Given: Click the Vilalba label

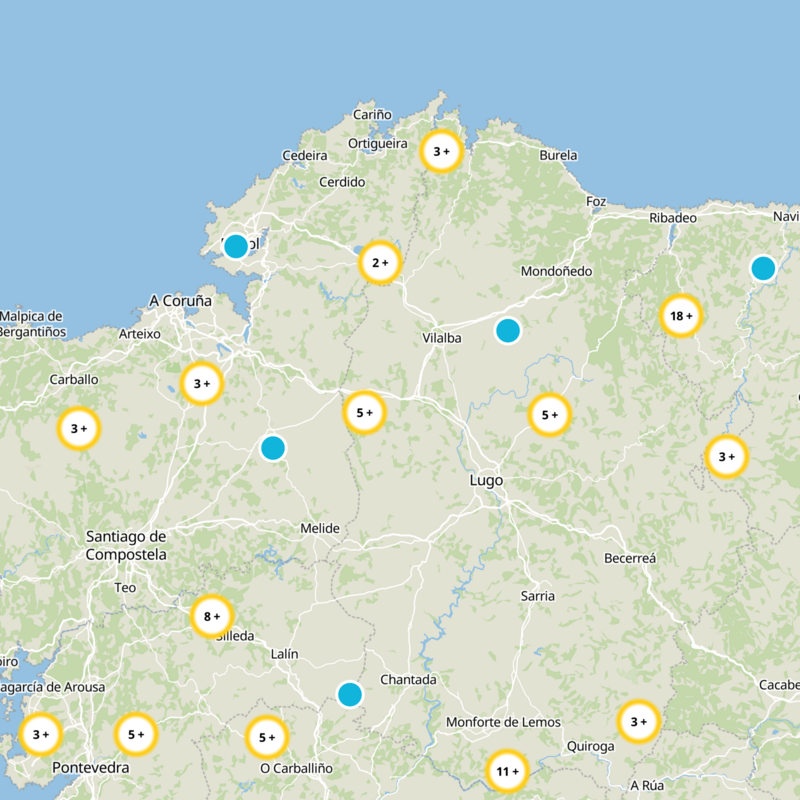Looking at the screenshot, I should pos(442,338).
